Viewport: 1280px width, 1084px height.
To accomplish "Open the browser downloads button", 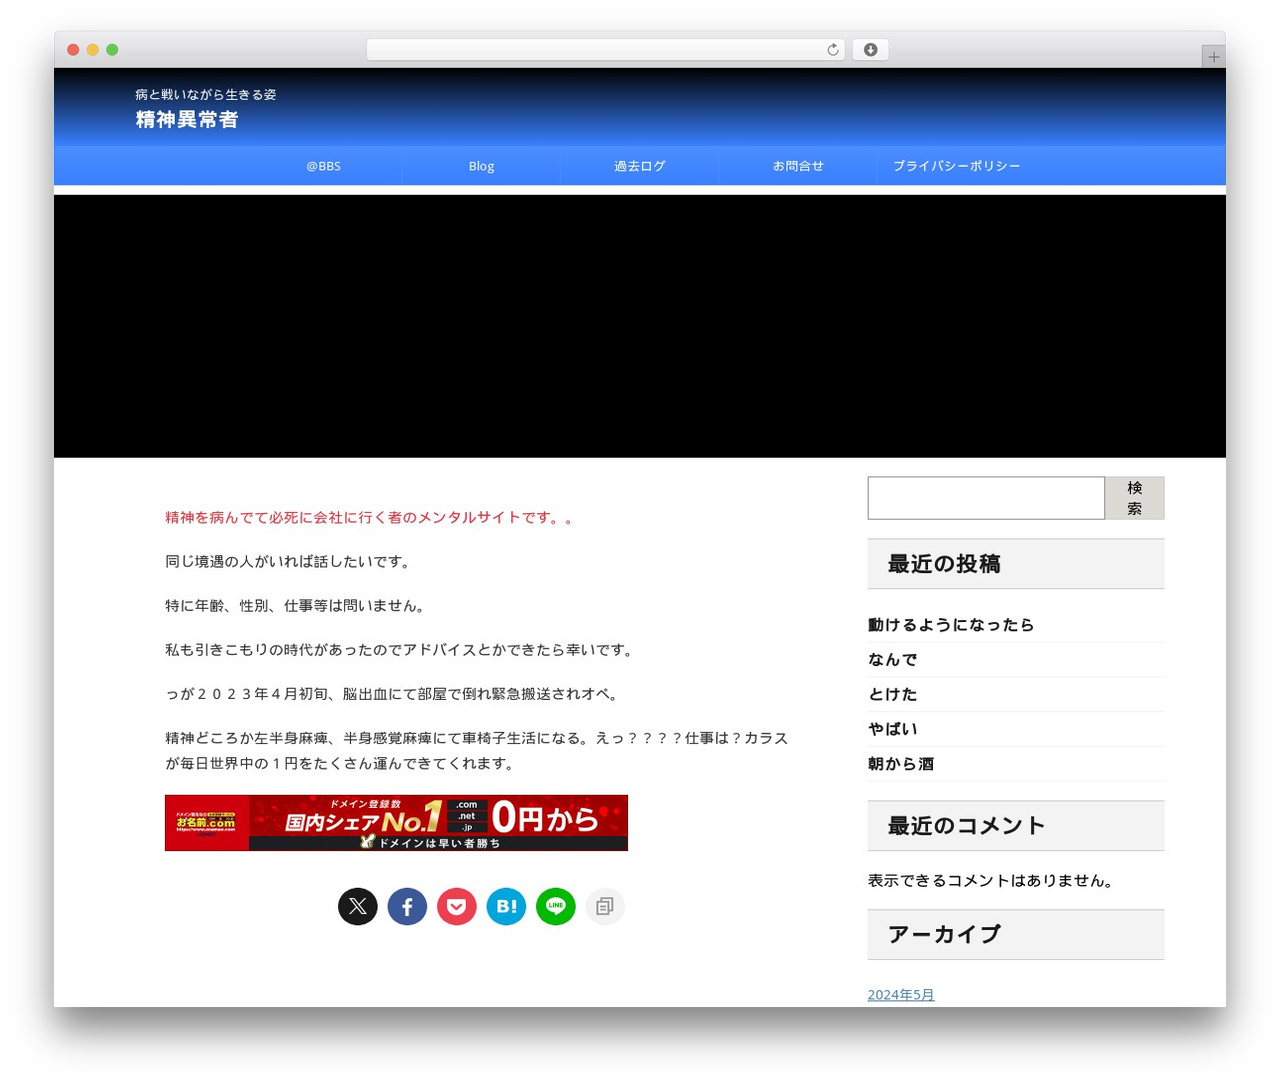I will (x=870, y=50).
